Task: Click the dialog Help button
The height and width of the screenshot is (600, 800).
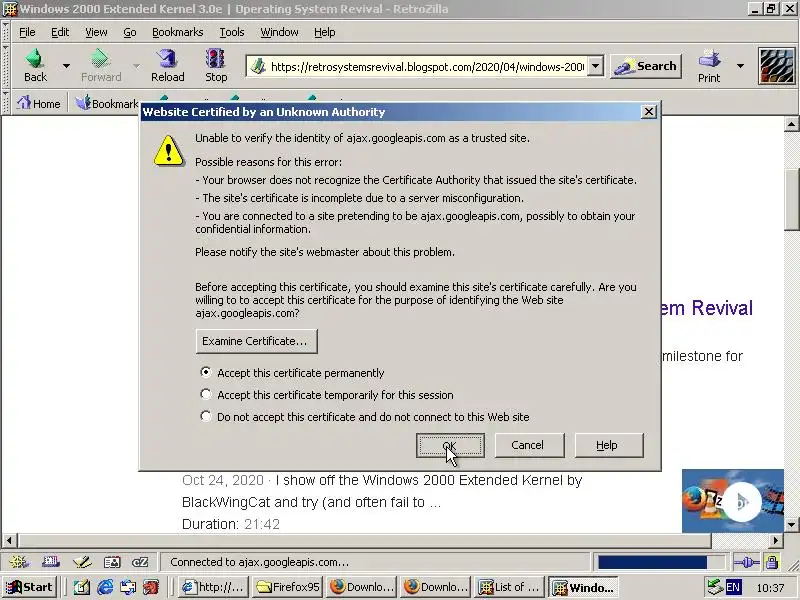Action: pos(609,445)
